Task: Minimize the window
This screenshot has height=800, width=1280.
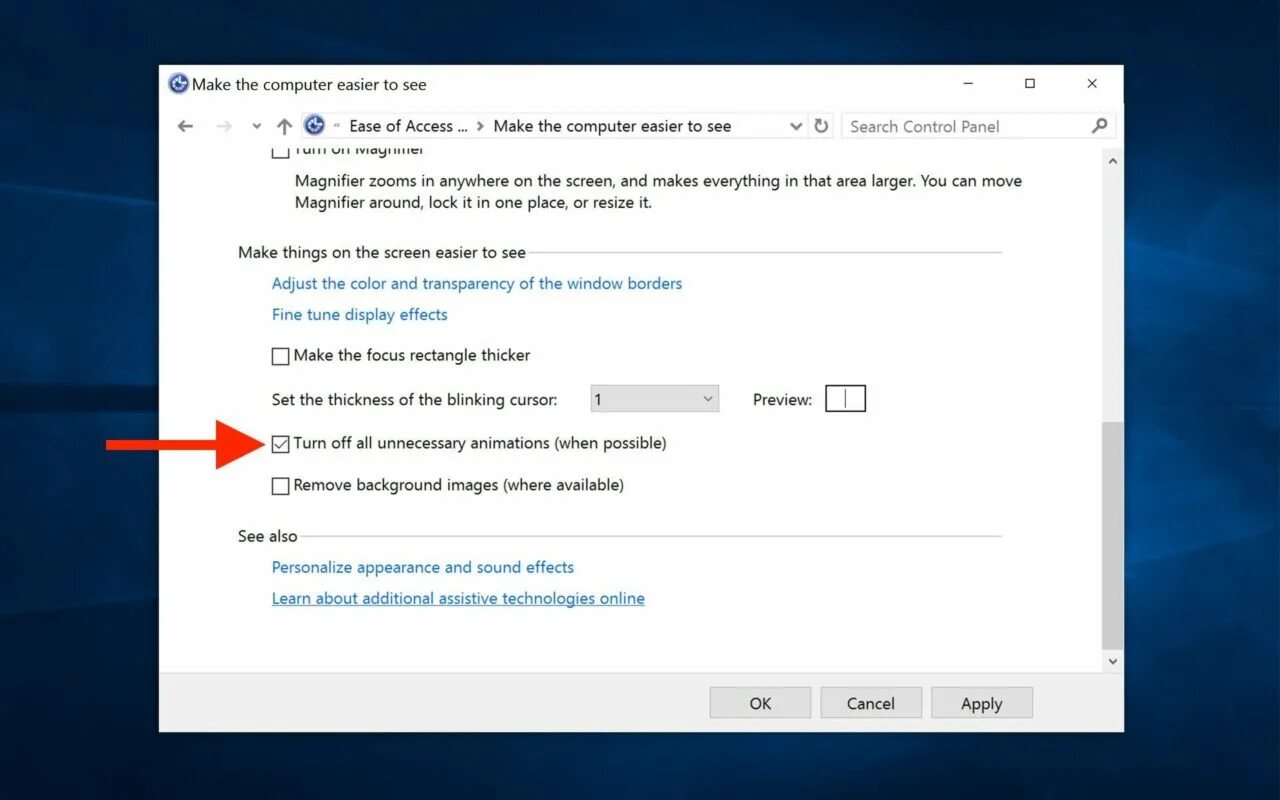Action: [x=968, y=84]
